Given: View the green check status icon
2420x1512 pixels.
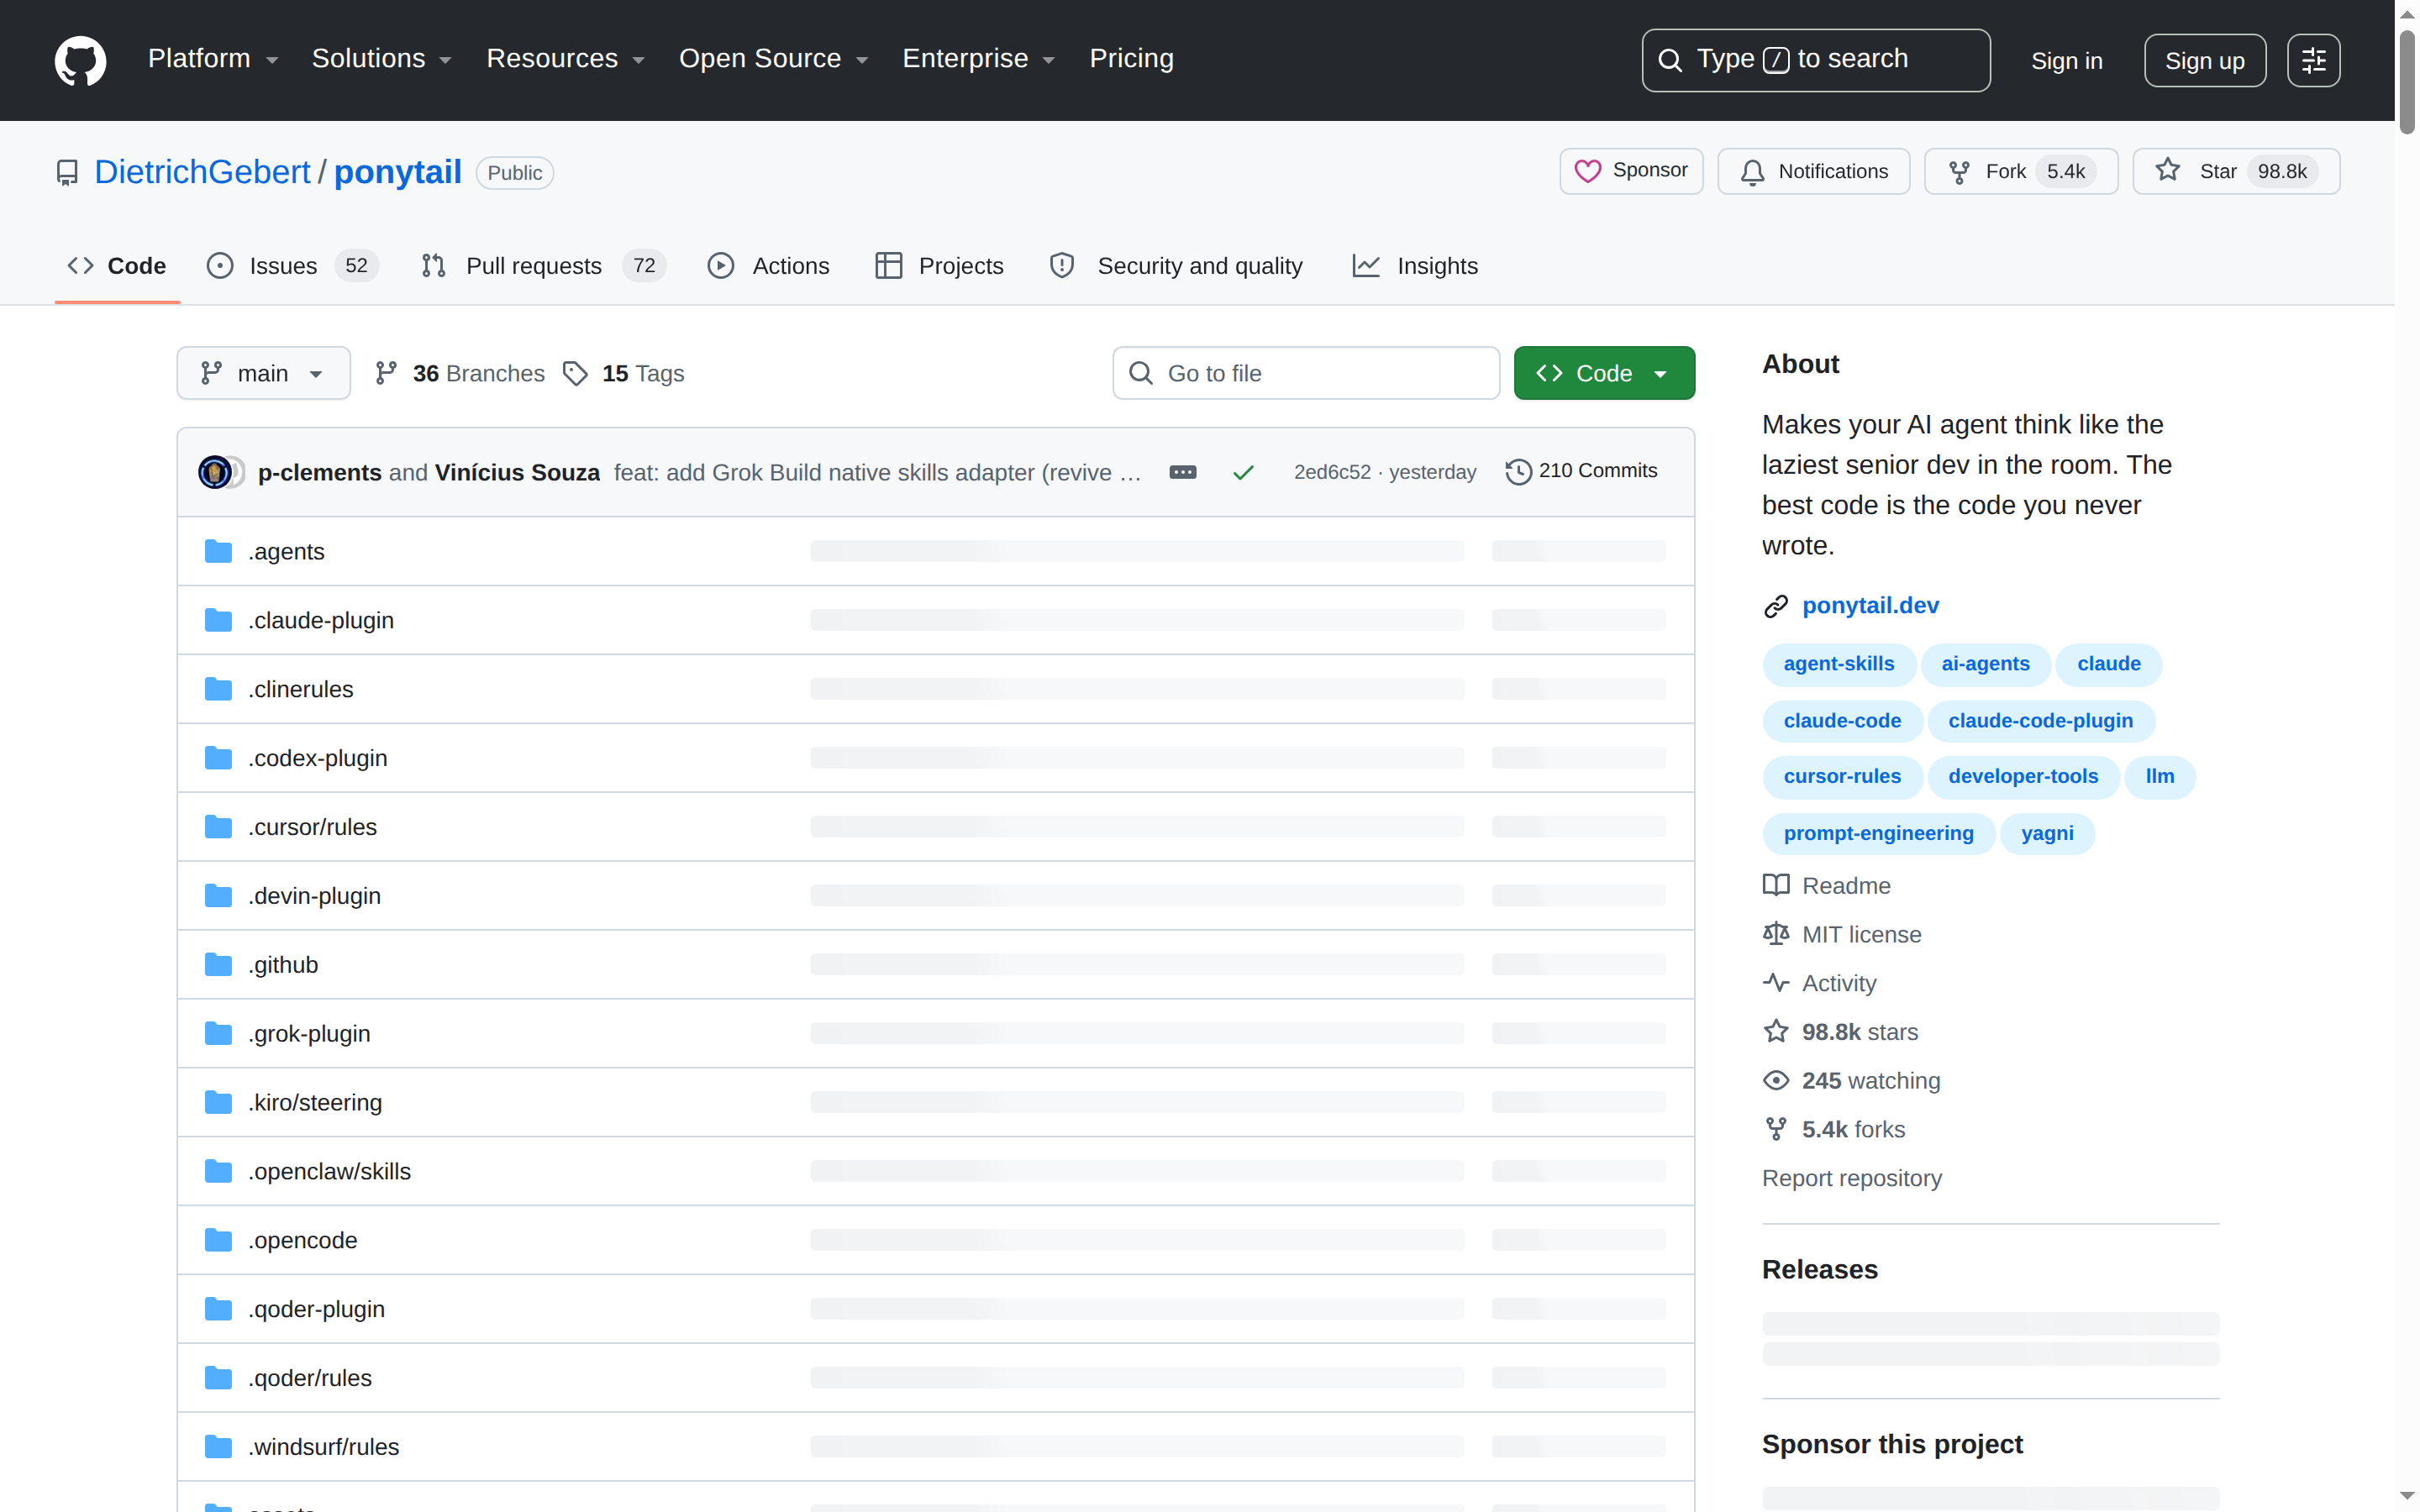Looking at the screenshot, I should click(x=1243, y=472).
